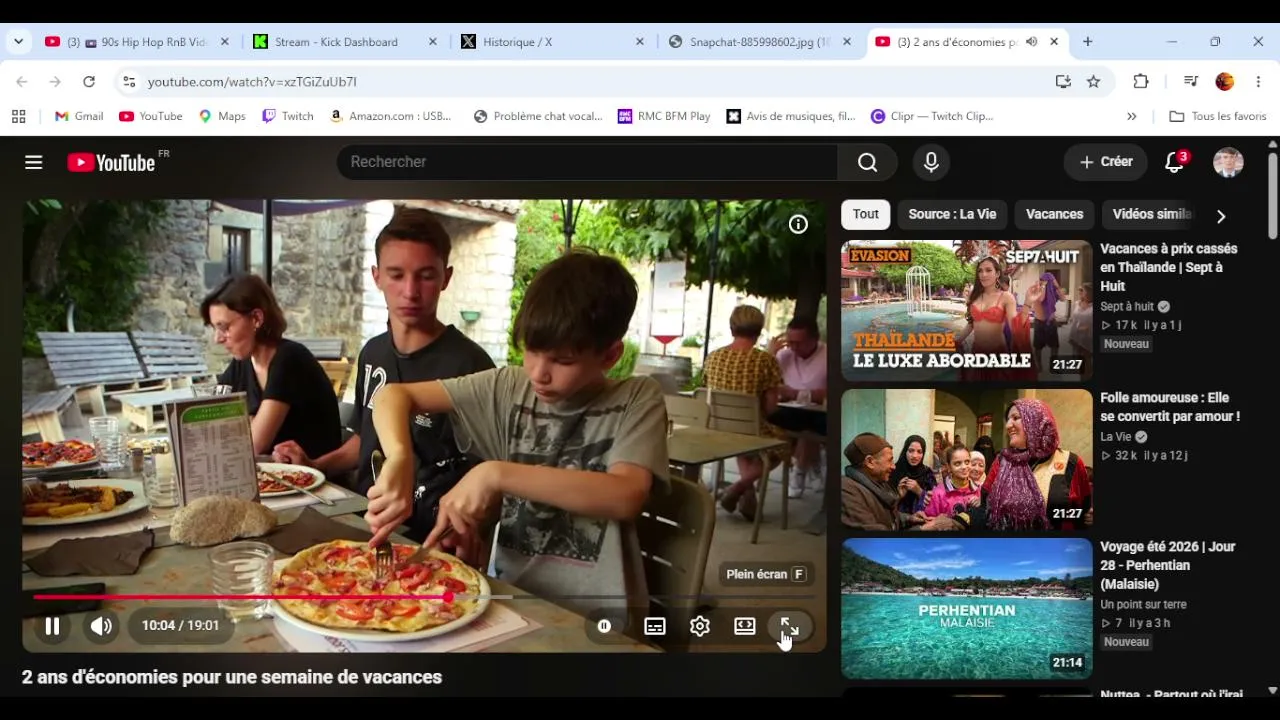Show the video info cards icon

point(798,225)
